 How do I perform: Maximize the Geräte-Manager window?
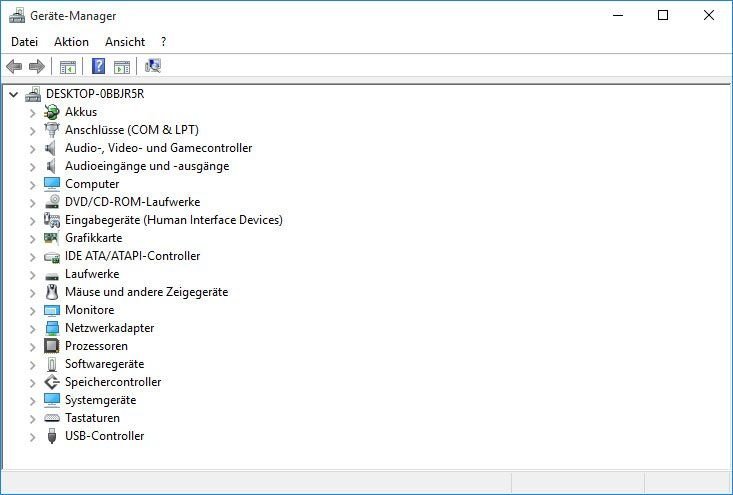tap(663, 15)
